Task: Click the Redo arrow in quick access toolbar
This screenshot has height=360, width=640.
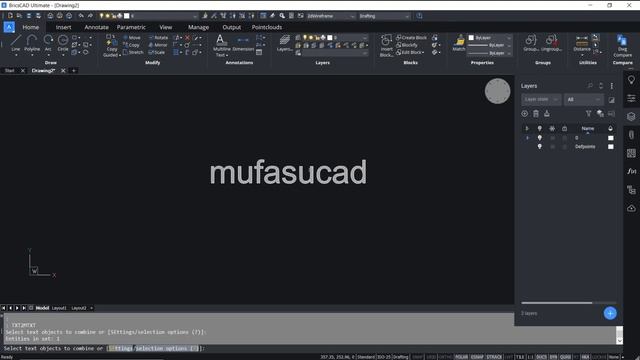Action: [90, 16]
